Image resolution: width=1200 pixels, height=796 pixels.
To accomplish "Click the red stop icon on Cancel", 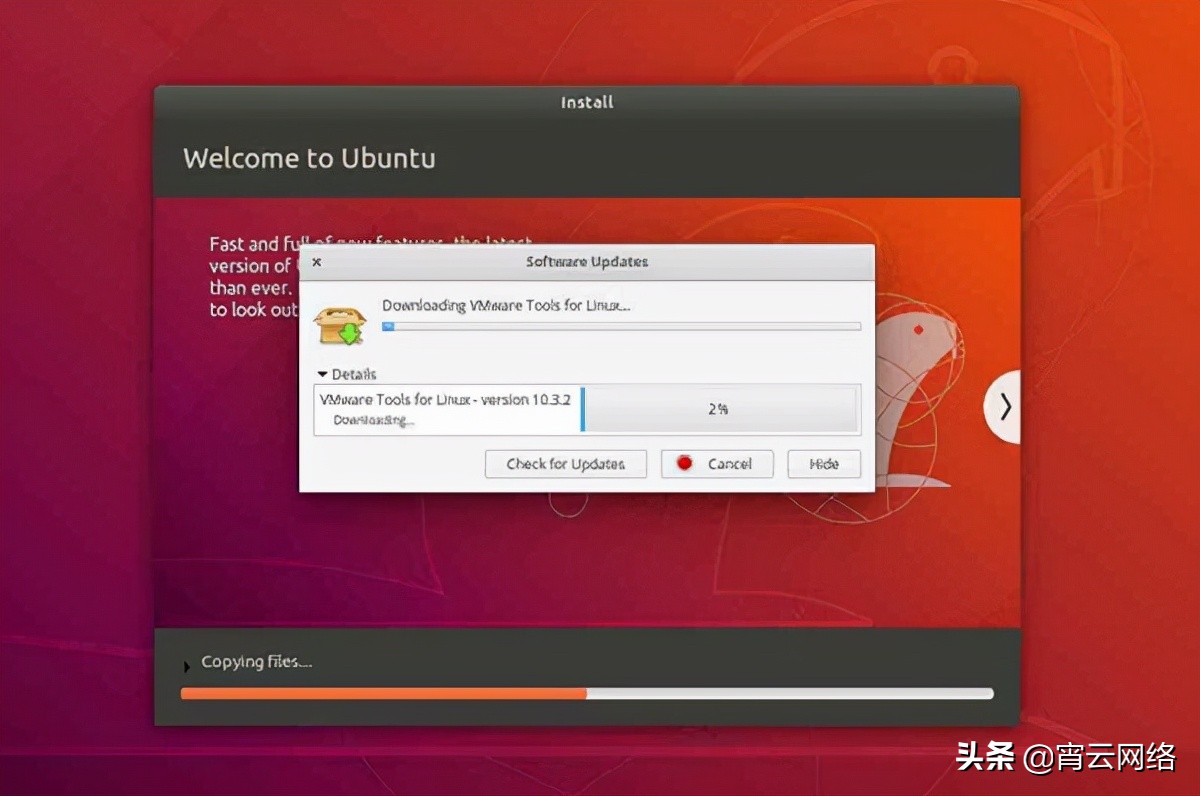I will [685, 464].
